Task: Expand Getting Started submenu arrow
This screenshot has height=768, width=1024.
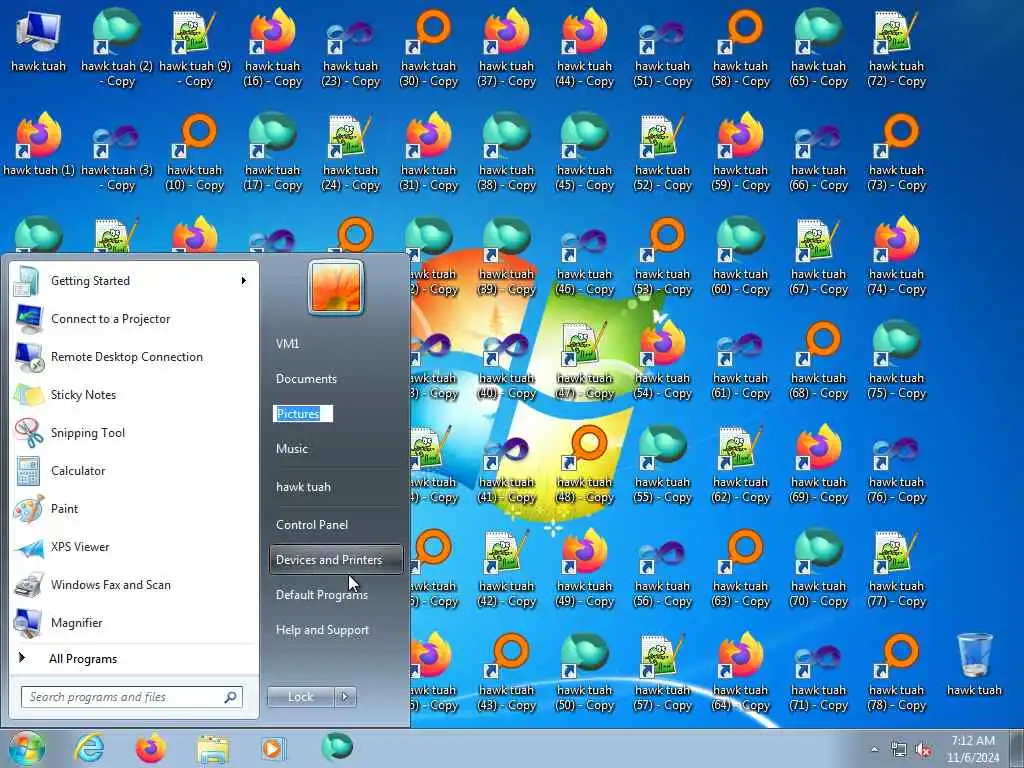Action: click(x=244, y=281)
